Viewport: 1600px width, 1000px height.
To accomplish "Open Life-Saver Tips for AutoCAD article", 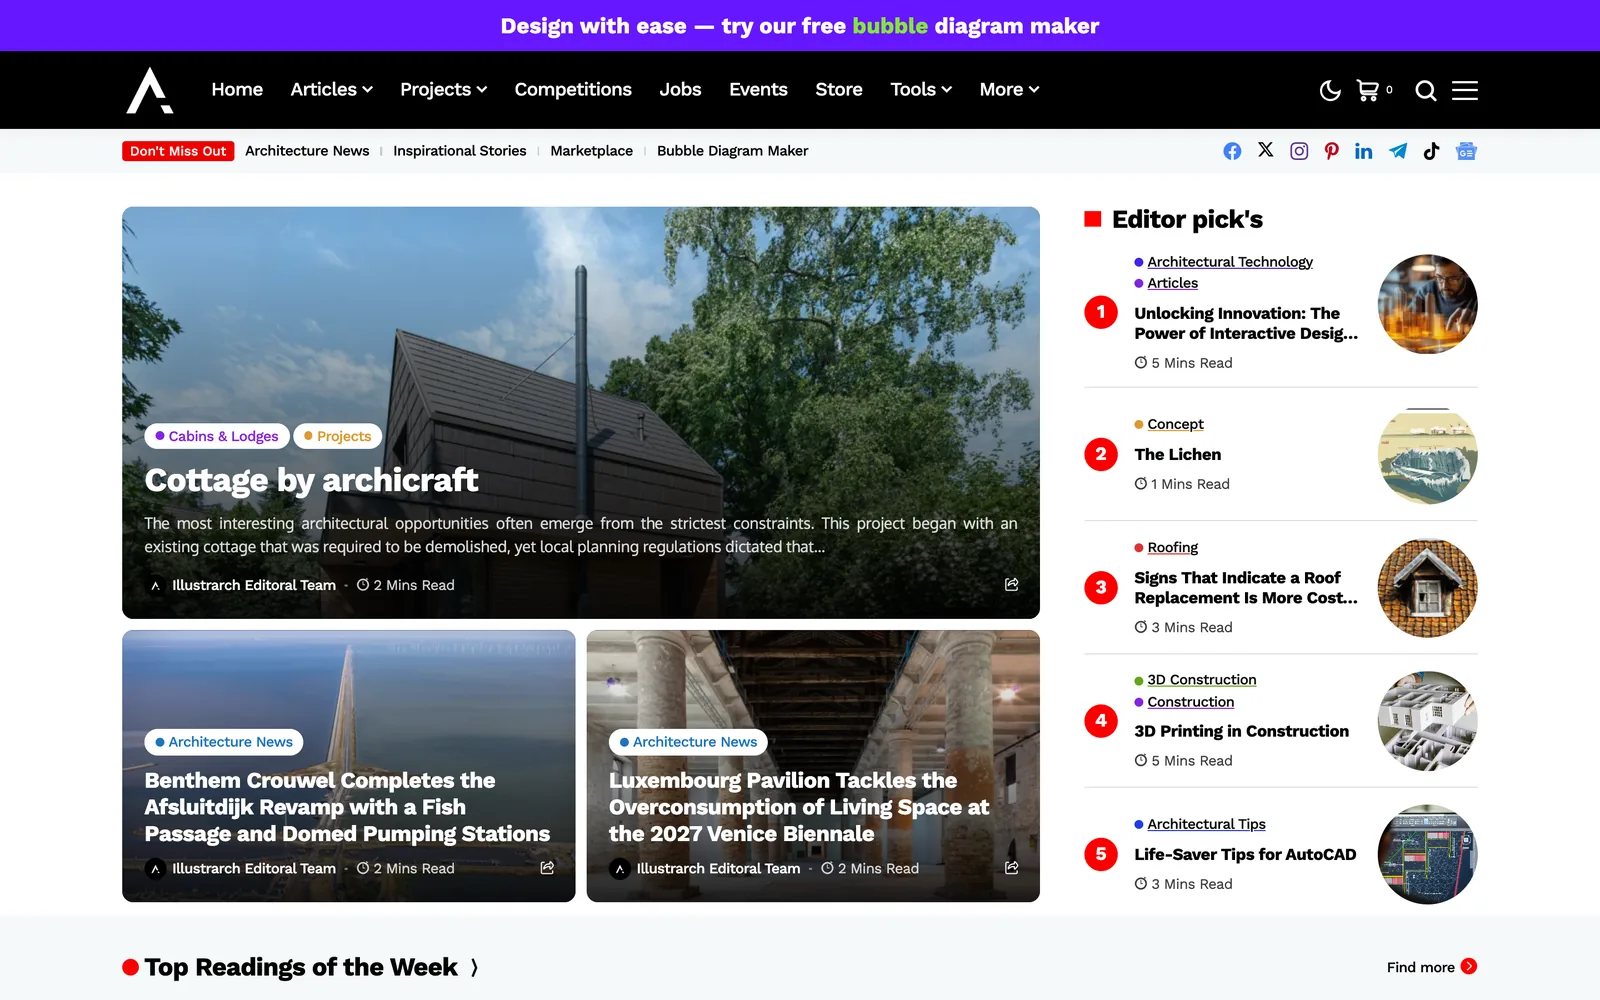I will click(x=1245, y=855).
